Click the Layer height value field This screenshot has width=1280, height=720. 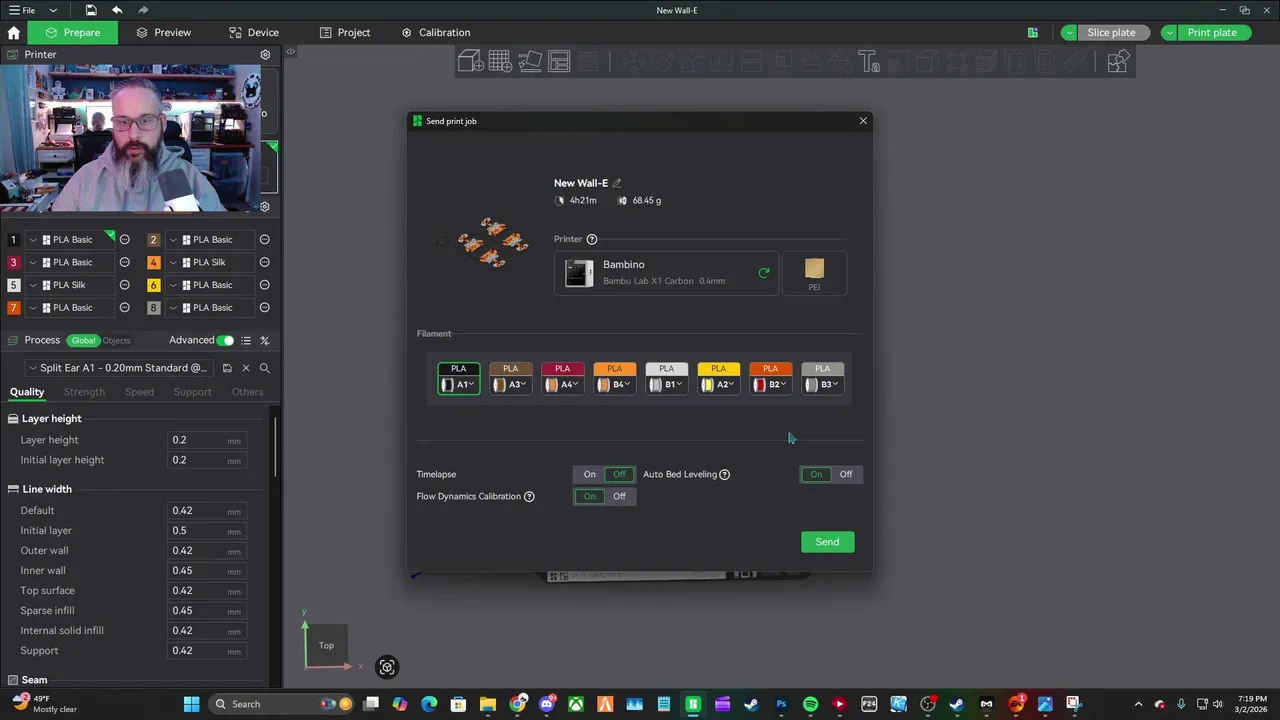click(x=207, y=440)
